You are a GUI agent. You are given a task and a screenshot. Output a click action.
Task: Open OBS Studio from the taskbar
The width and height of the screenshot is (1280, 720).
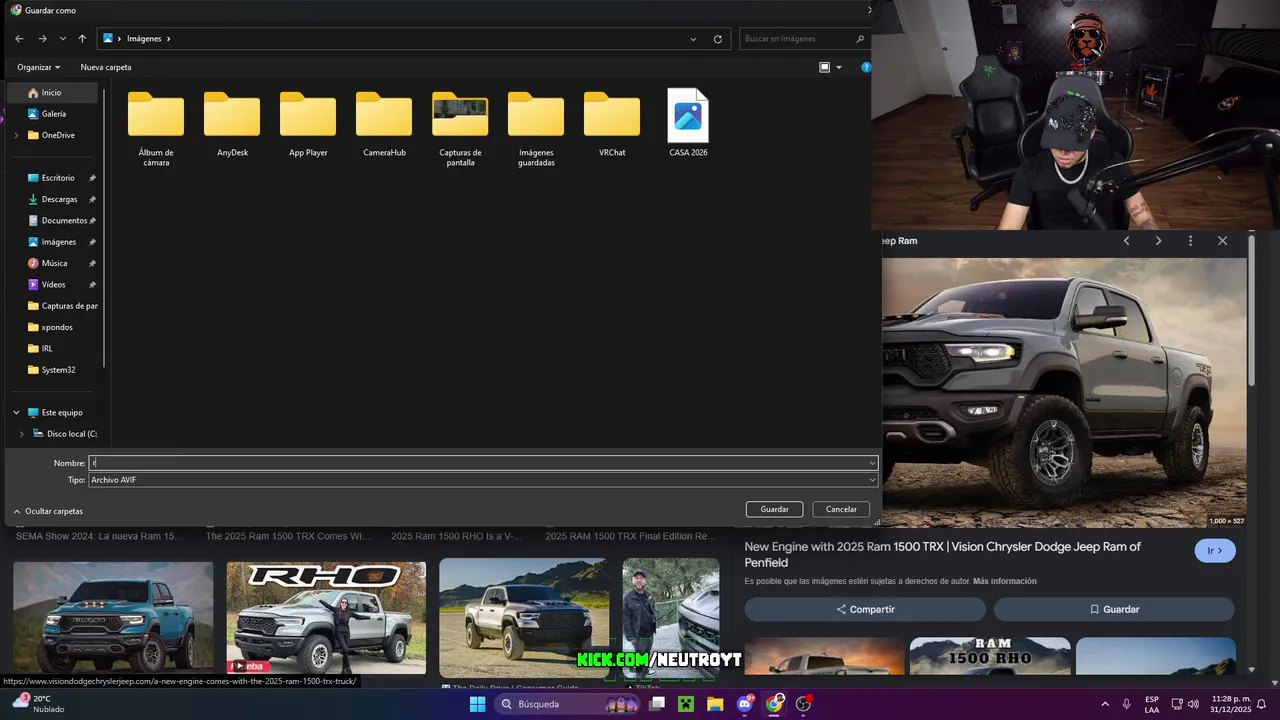pos(803,704)
